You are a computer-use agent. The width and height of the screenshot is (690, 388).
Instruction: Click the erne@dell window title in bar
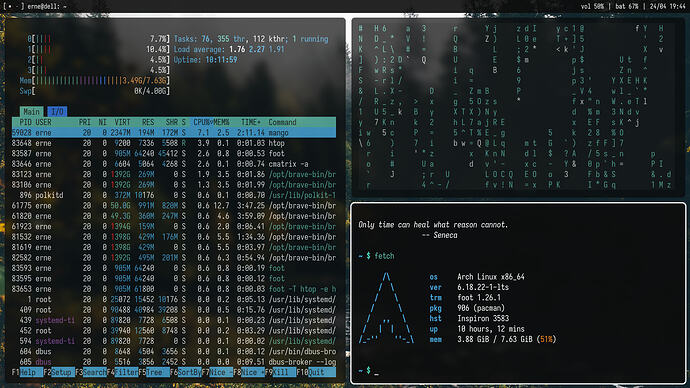click(x=47, y=7)
